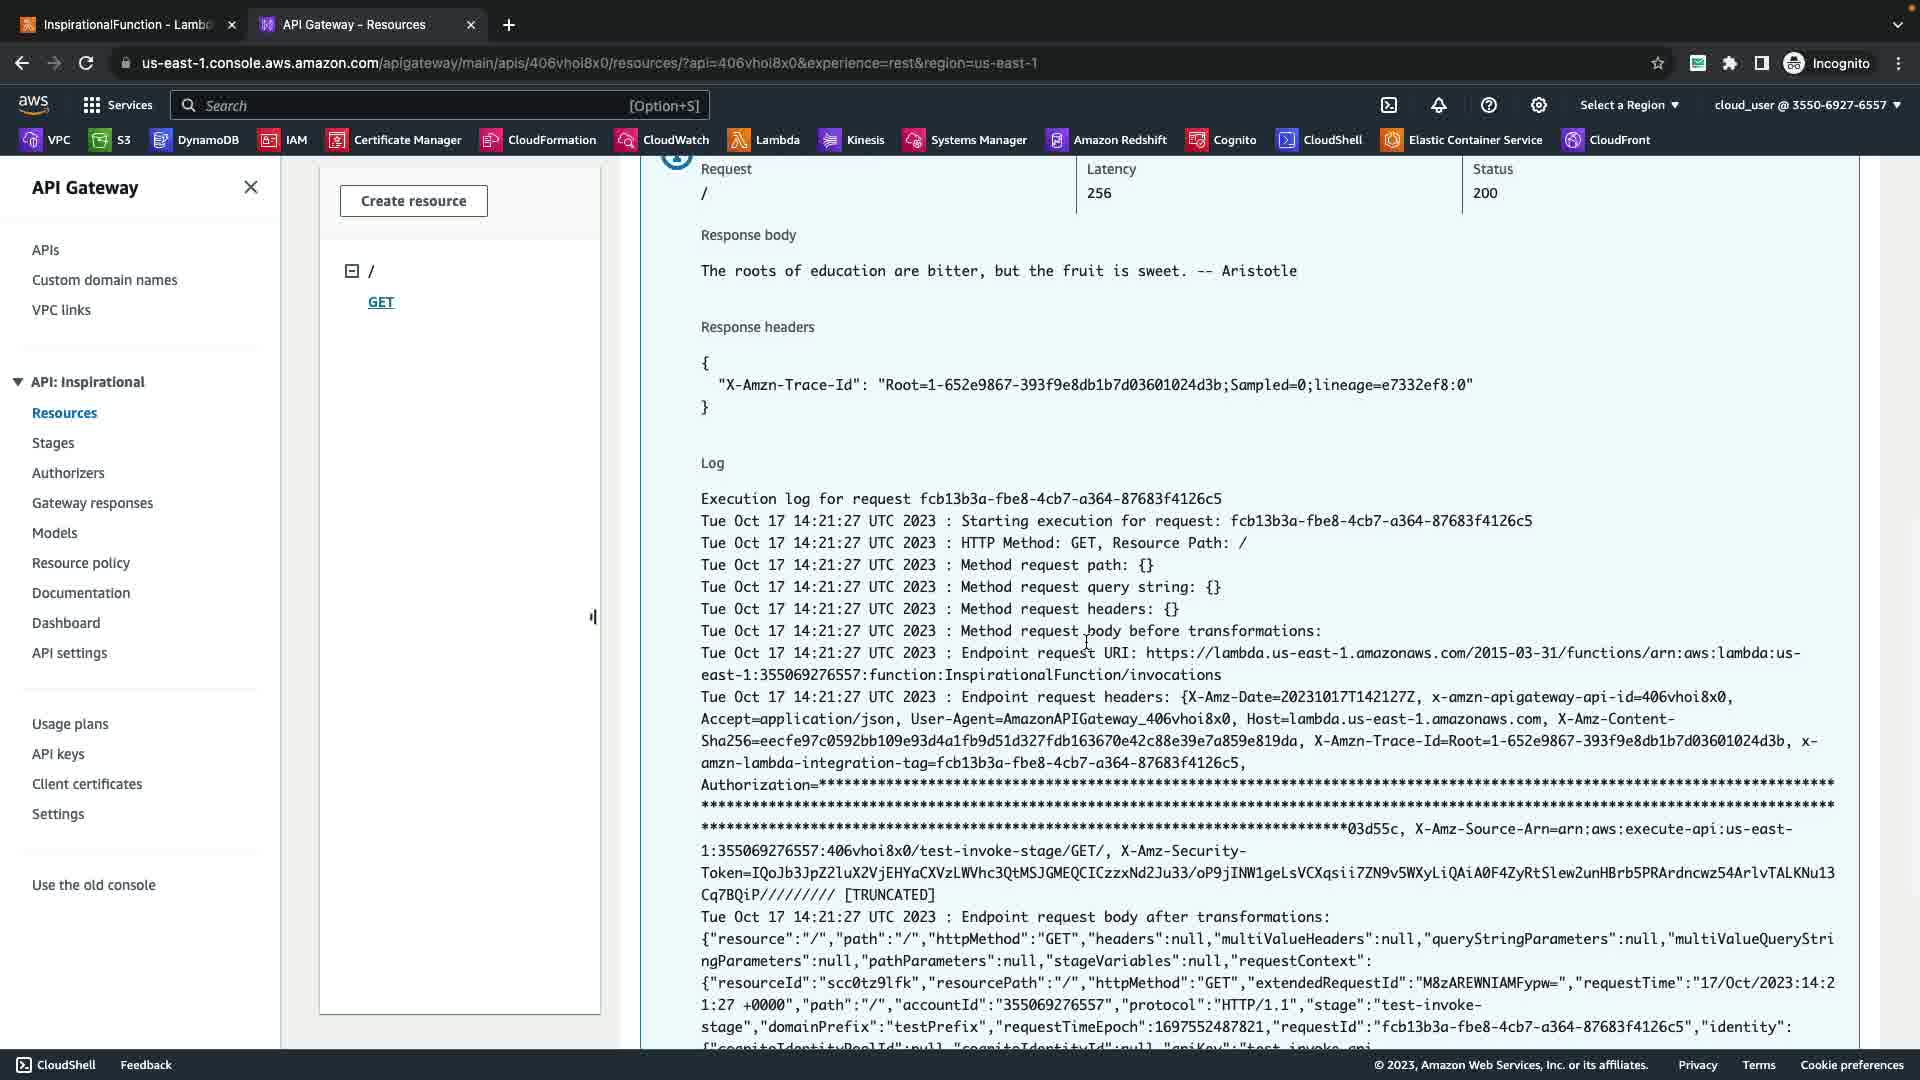Go to AWS console home logo
The width and height of the screenshot is (1920, 1080).
coord(33,104)
